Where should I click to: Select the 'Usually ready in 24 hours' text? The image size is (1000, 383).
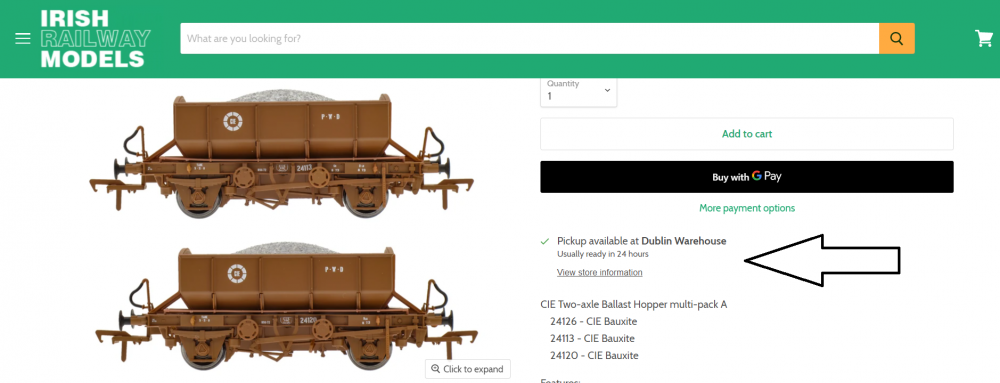603,254
